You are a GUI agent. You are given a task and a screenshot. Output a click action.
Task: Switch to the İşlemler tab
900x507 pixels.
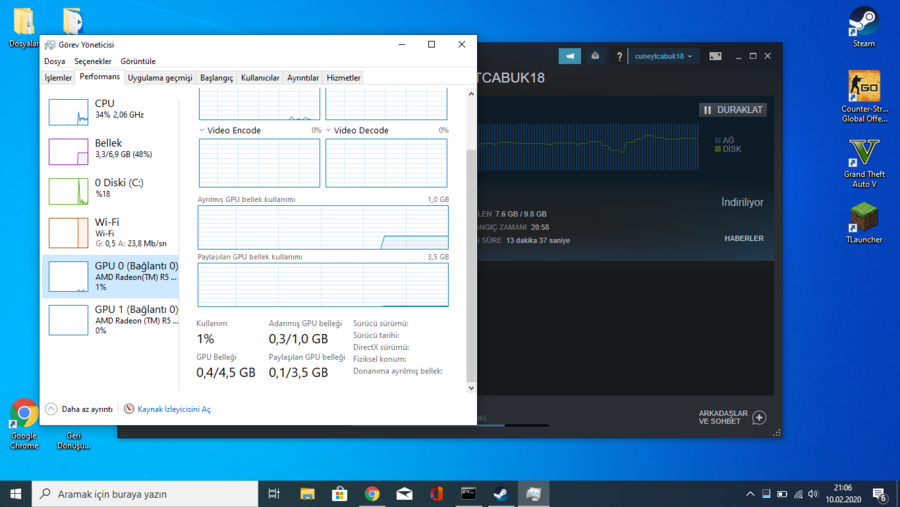[58, 78]
